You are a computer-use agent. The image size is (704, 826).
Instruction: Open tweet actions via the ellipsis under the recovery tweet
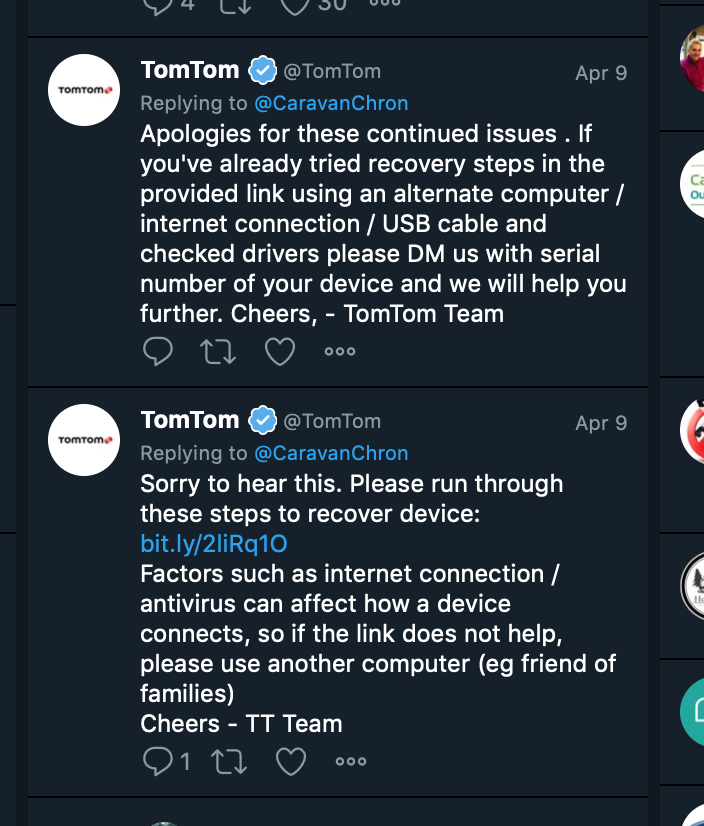(351, 761)
